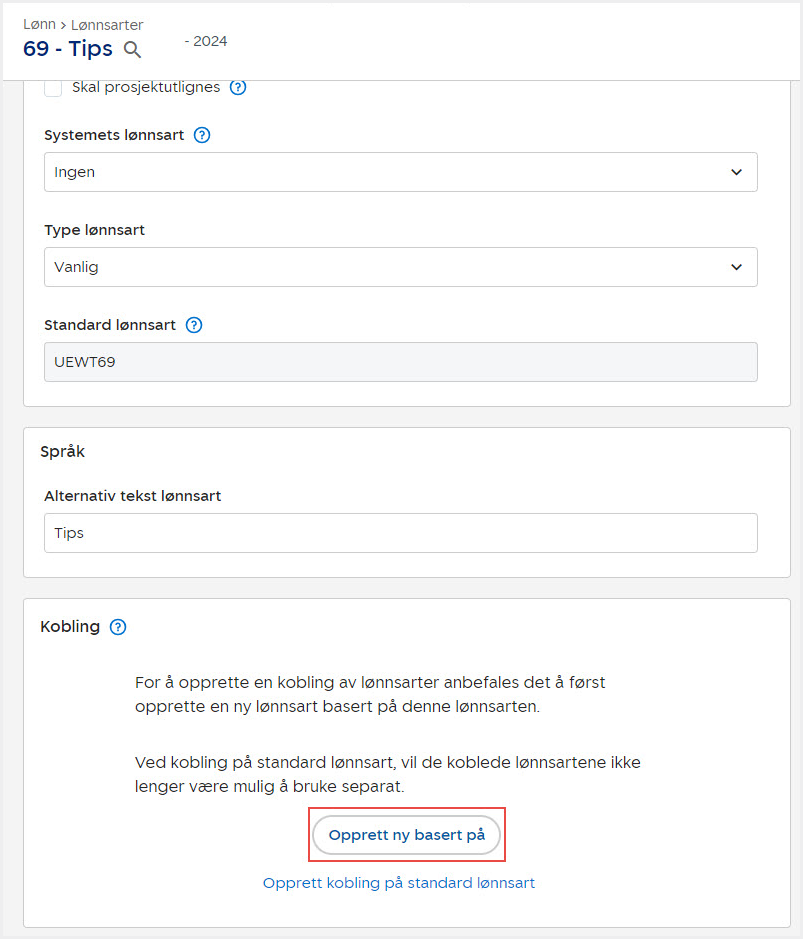The width and height of the screenshot is (803, 939).
Task: Open the Standard lønnsart help tooltip
Action: (194, 325)
